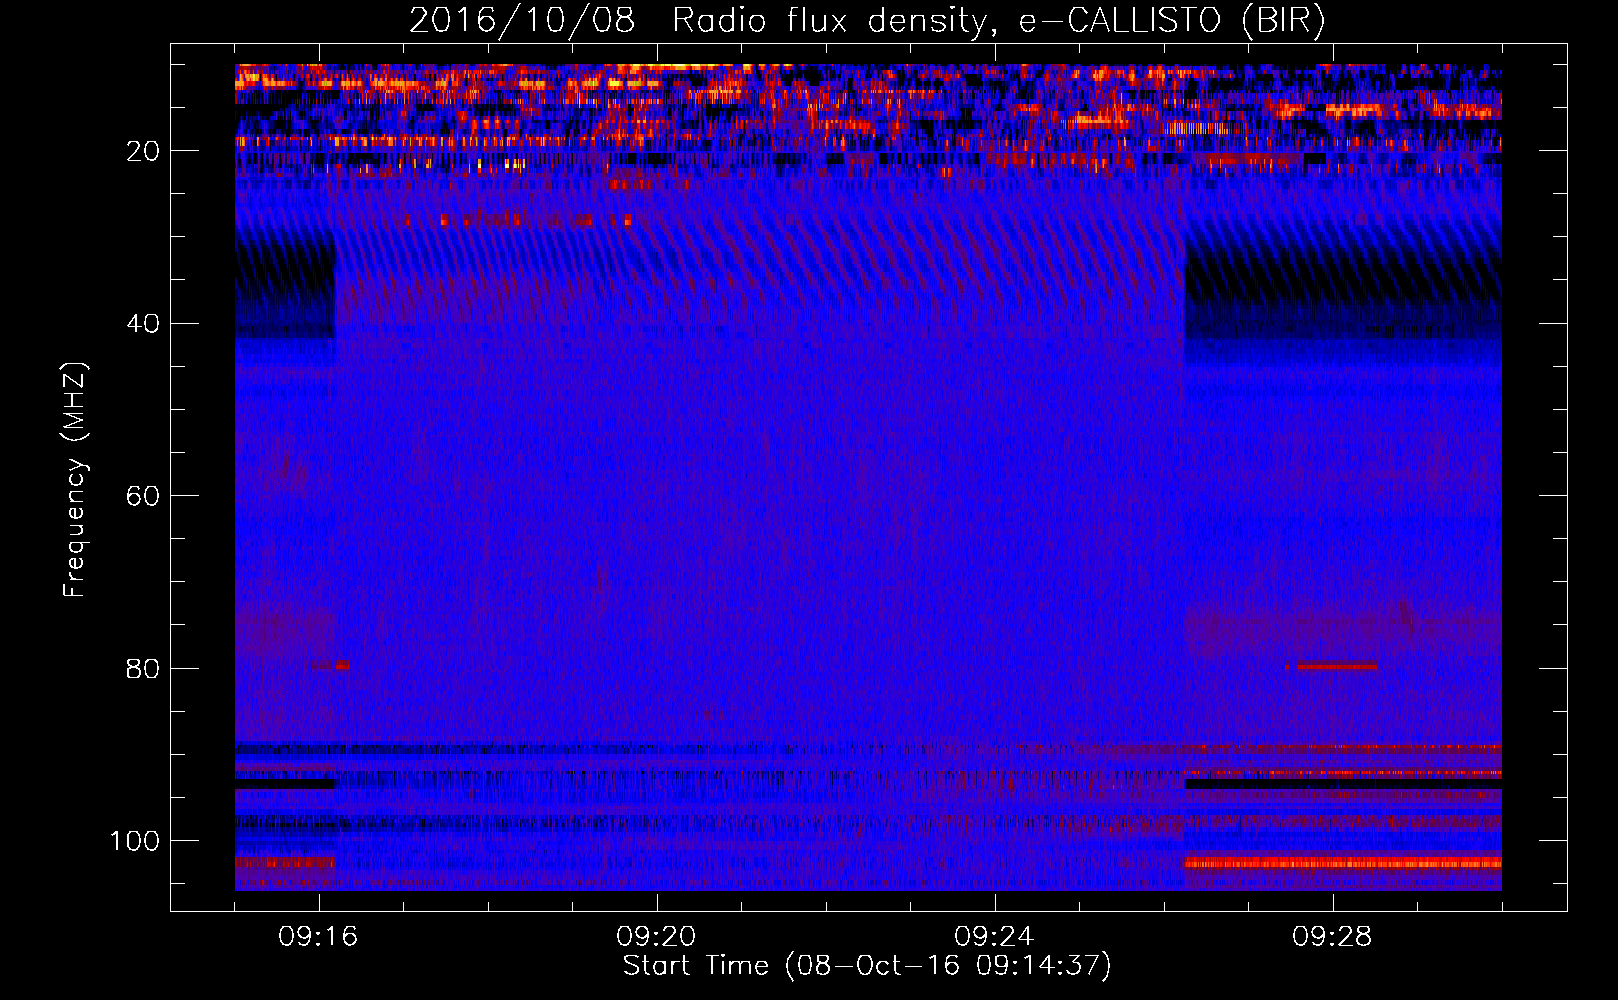
Task: Click the 100 frequency tick label
Action: tap(135, 841)
